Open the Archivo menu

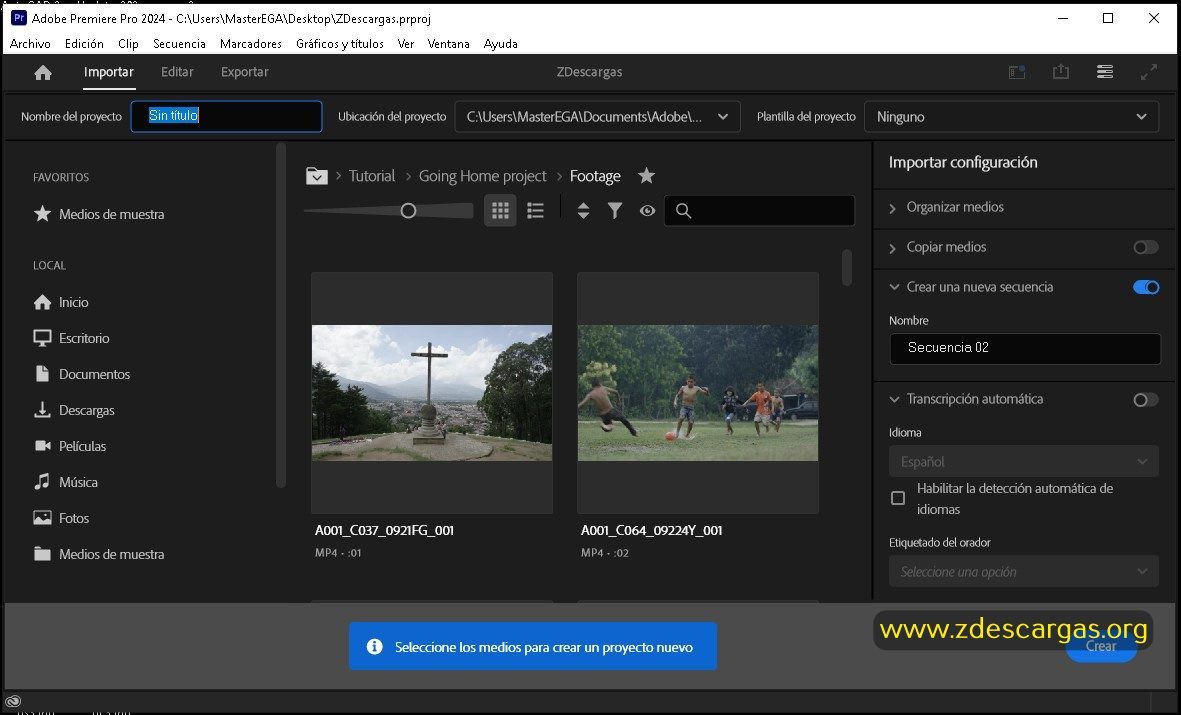(x=30, y=44)
